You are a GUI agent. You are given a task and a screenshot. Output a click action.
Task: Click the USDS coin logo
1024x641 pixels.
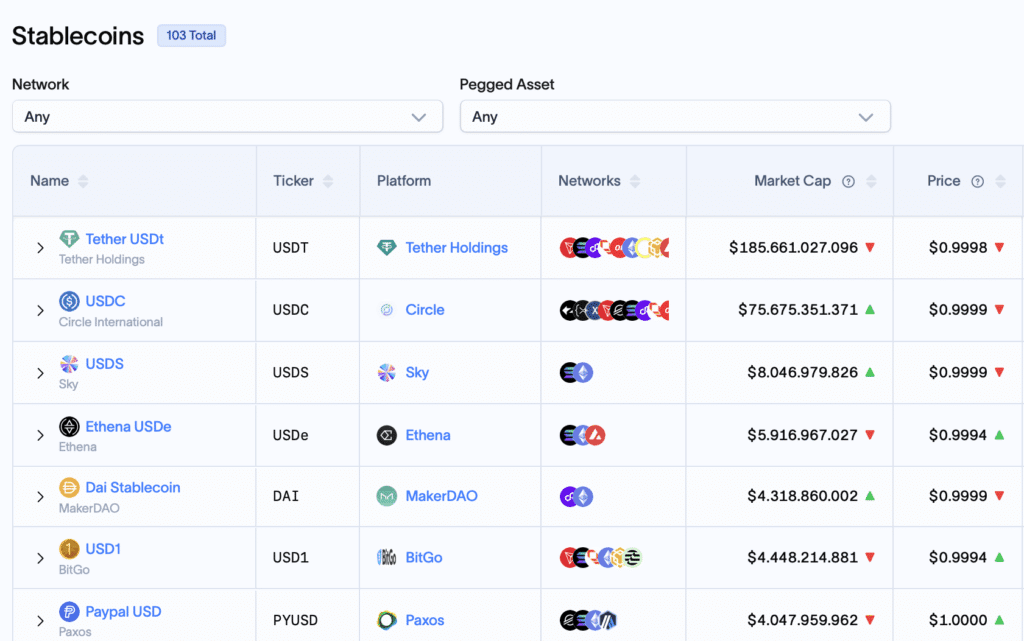pyautogui.click(x=69, y=364)
